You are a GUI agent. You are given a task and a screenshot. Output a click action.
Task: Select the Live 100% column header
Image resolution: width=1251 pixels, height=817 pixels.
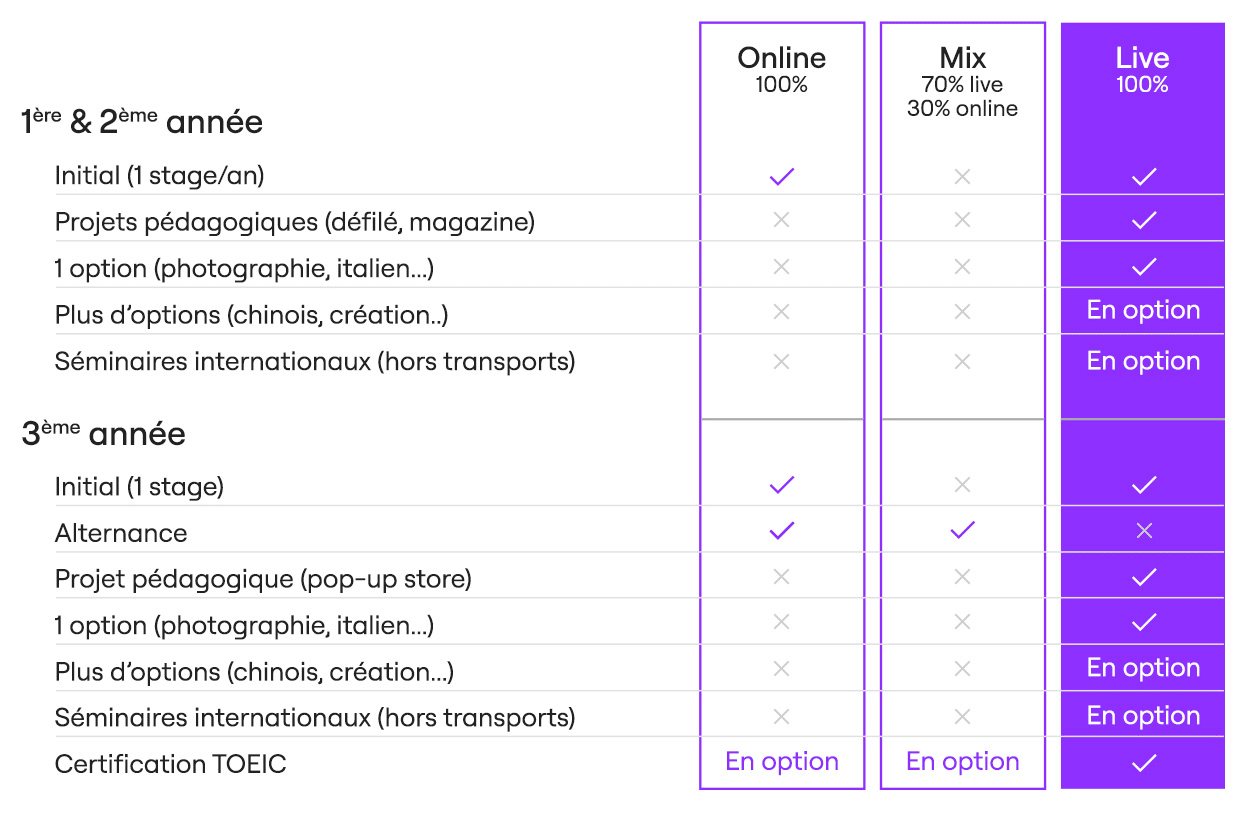point(1143,69)
